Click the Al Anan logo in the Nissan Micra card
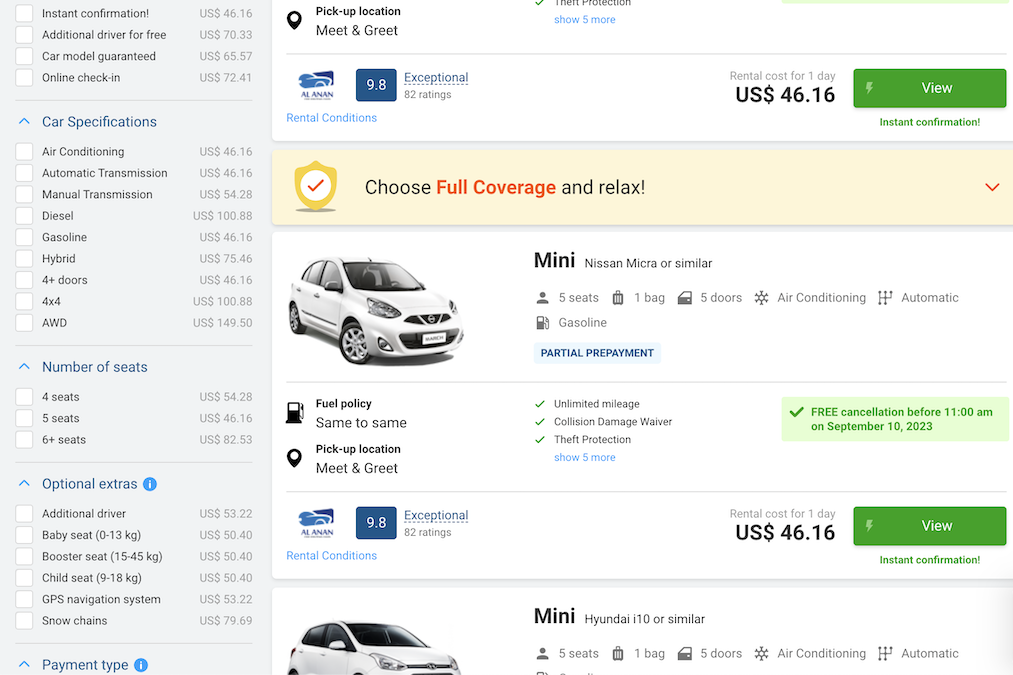 (x=317, y=523)
